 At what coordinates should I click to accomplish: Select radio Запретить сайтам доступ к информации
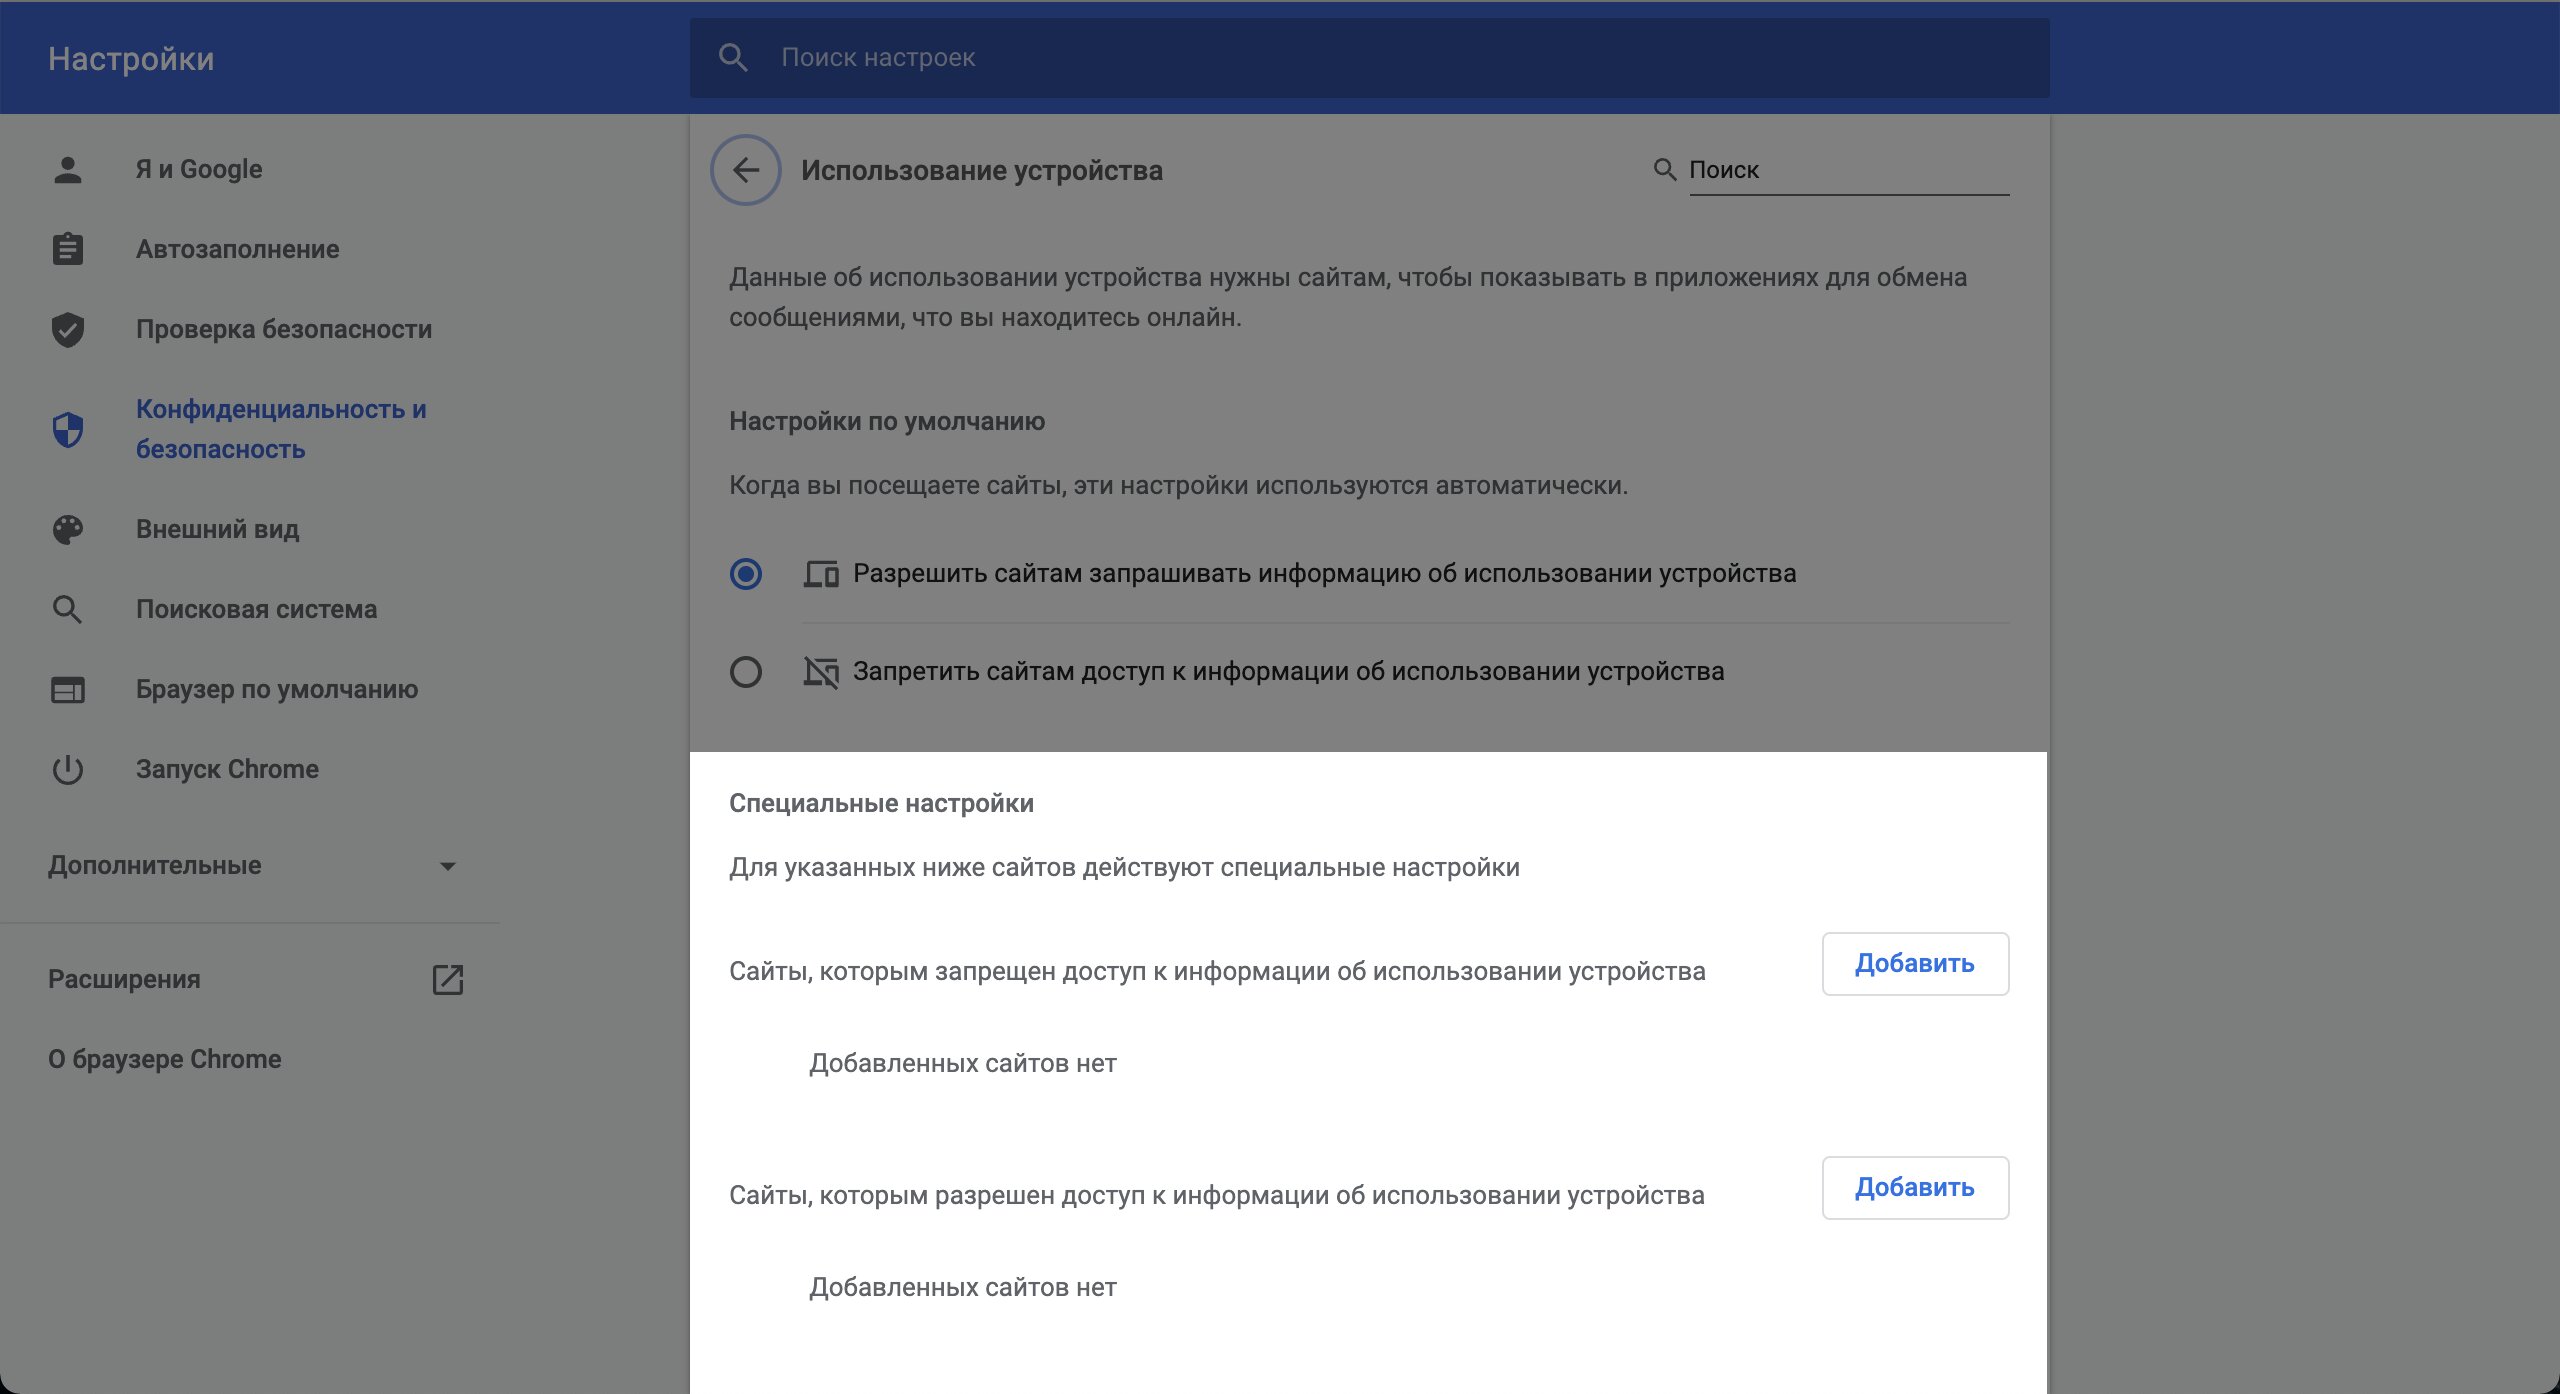(x=746, y=672)
